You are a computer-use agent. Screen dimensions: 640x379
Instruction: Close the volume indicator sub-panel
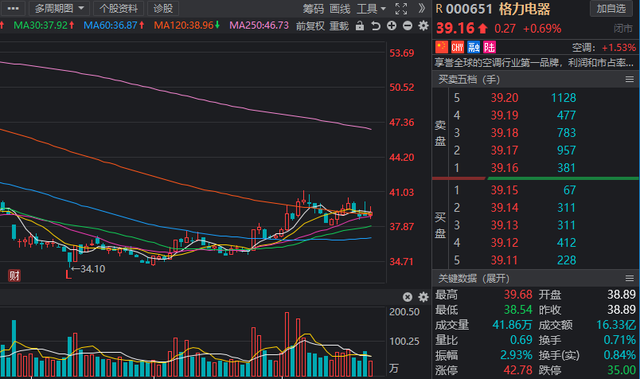407,297
